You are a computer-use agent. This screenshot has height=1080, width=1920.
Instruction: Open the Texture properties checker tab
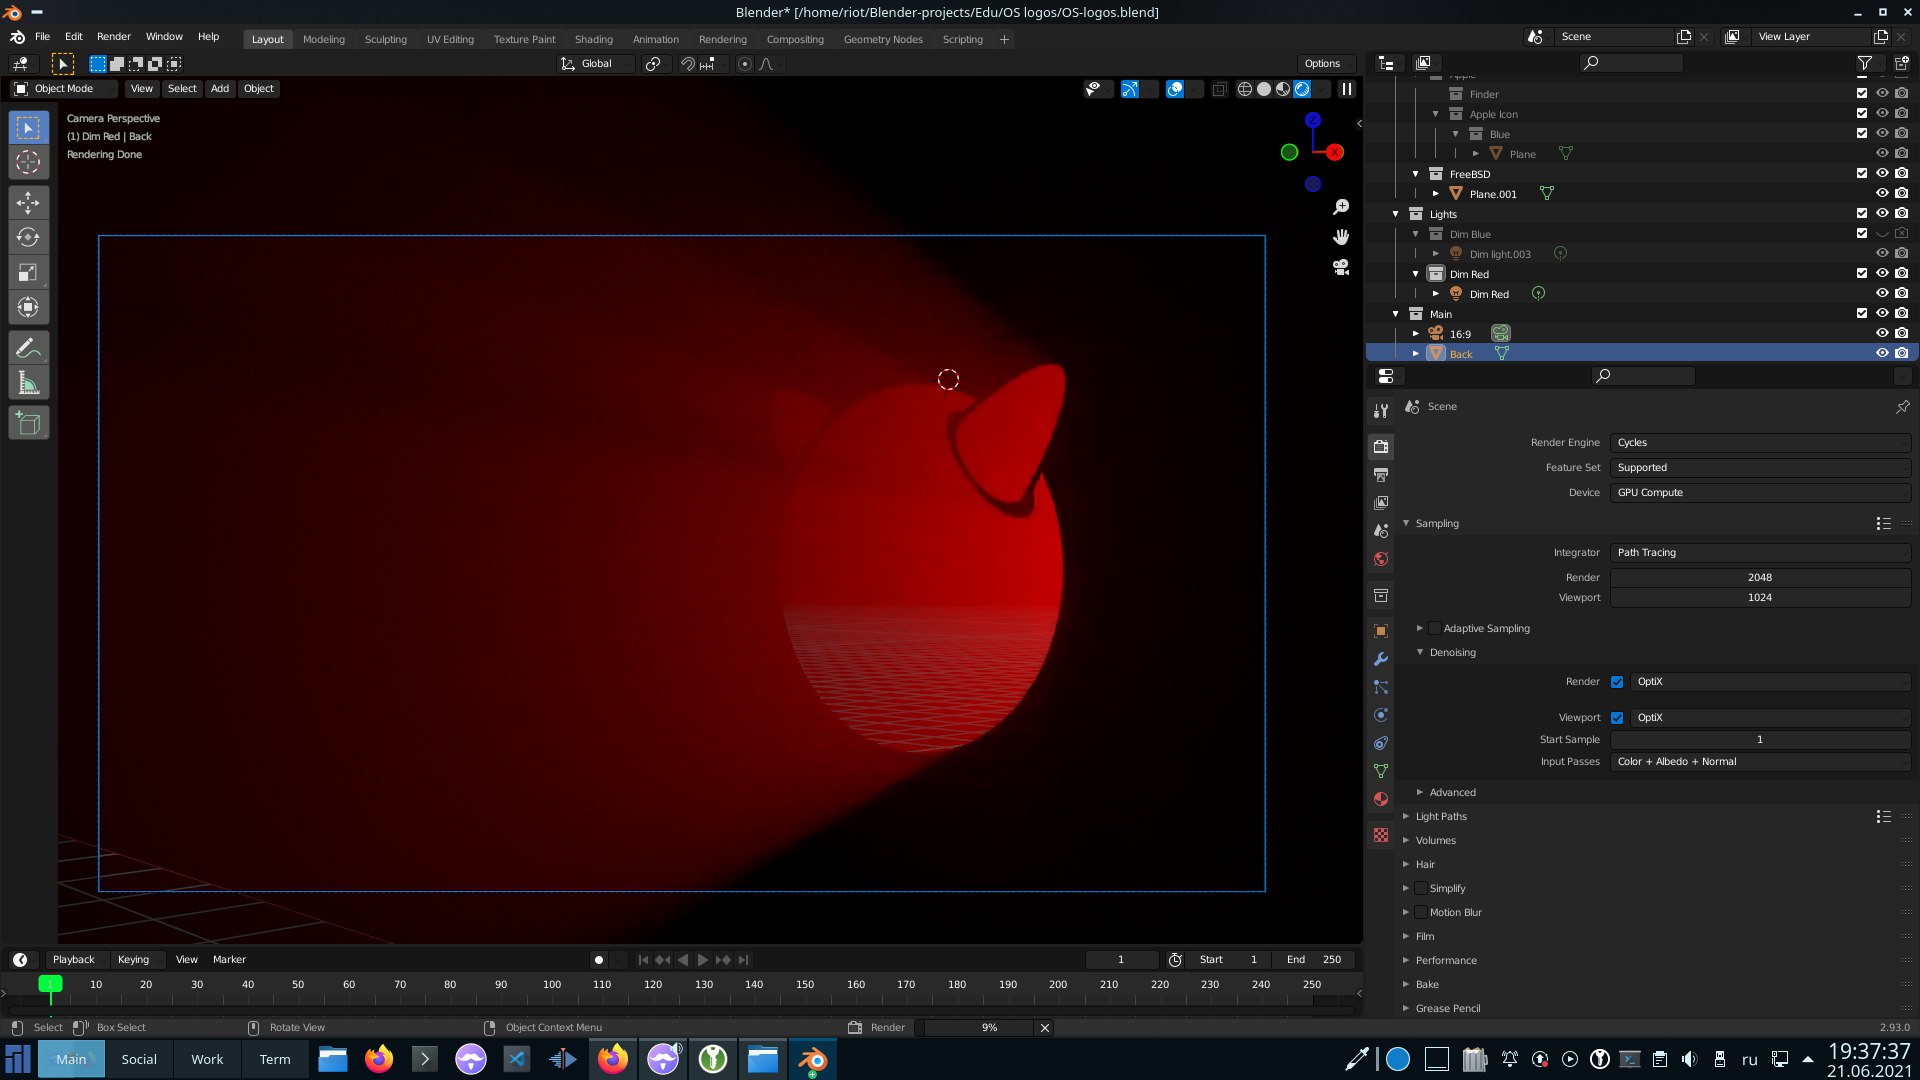click(x=1381, y=835)
